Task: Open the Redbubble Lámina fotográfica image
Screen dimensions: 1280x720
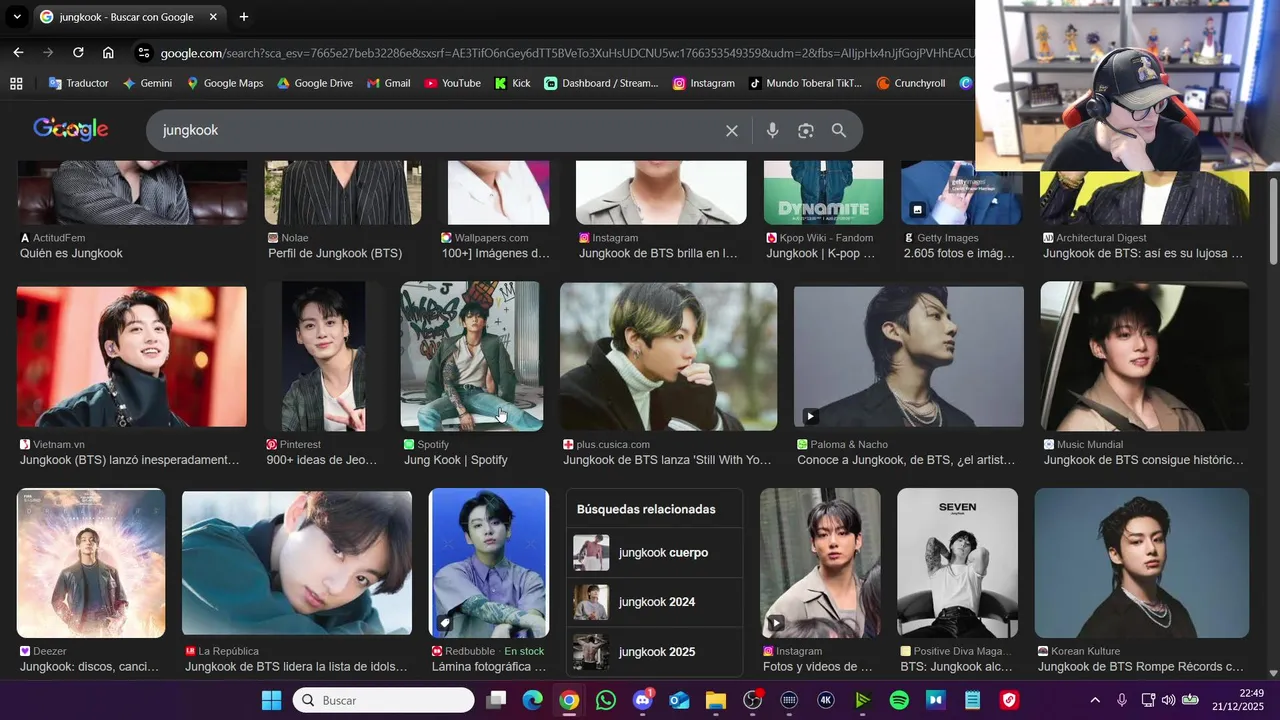Action: tap(489, 563)
